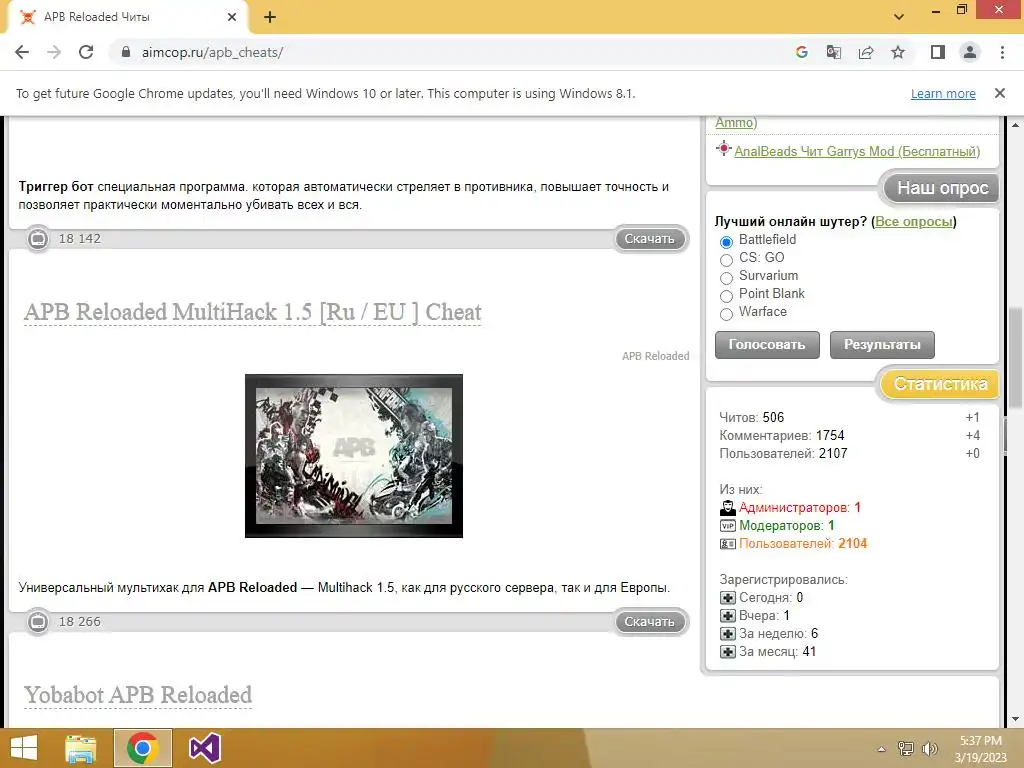
Task: Share this page icon
Action: pyautogui.click(x=866, y=52)
